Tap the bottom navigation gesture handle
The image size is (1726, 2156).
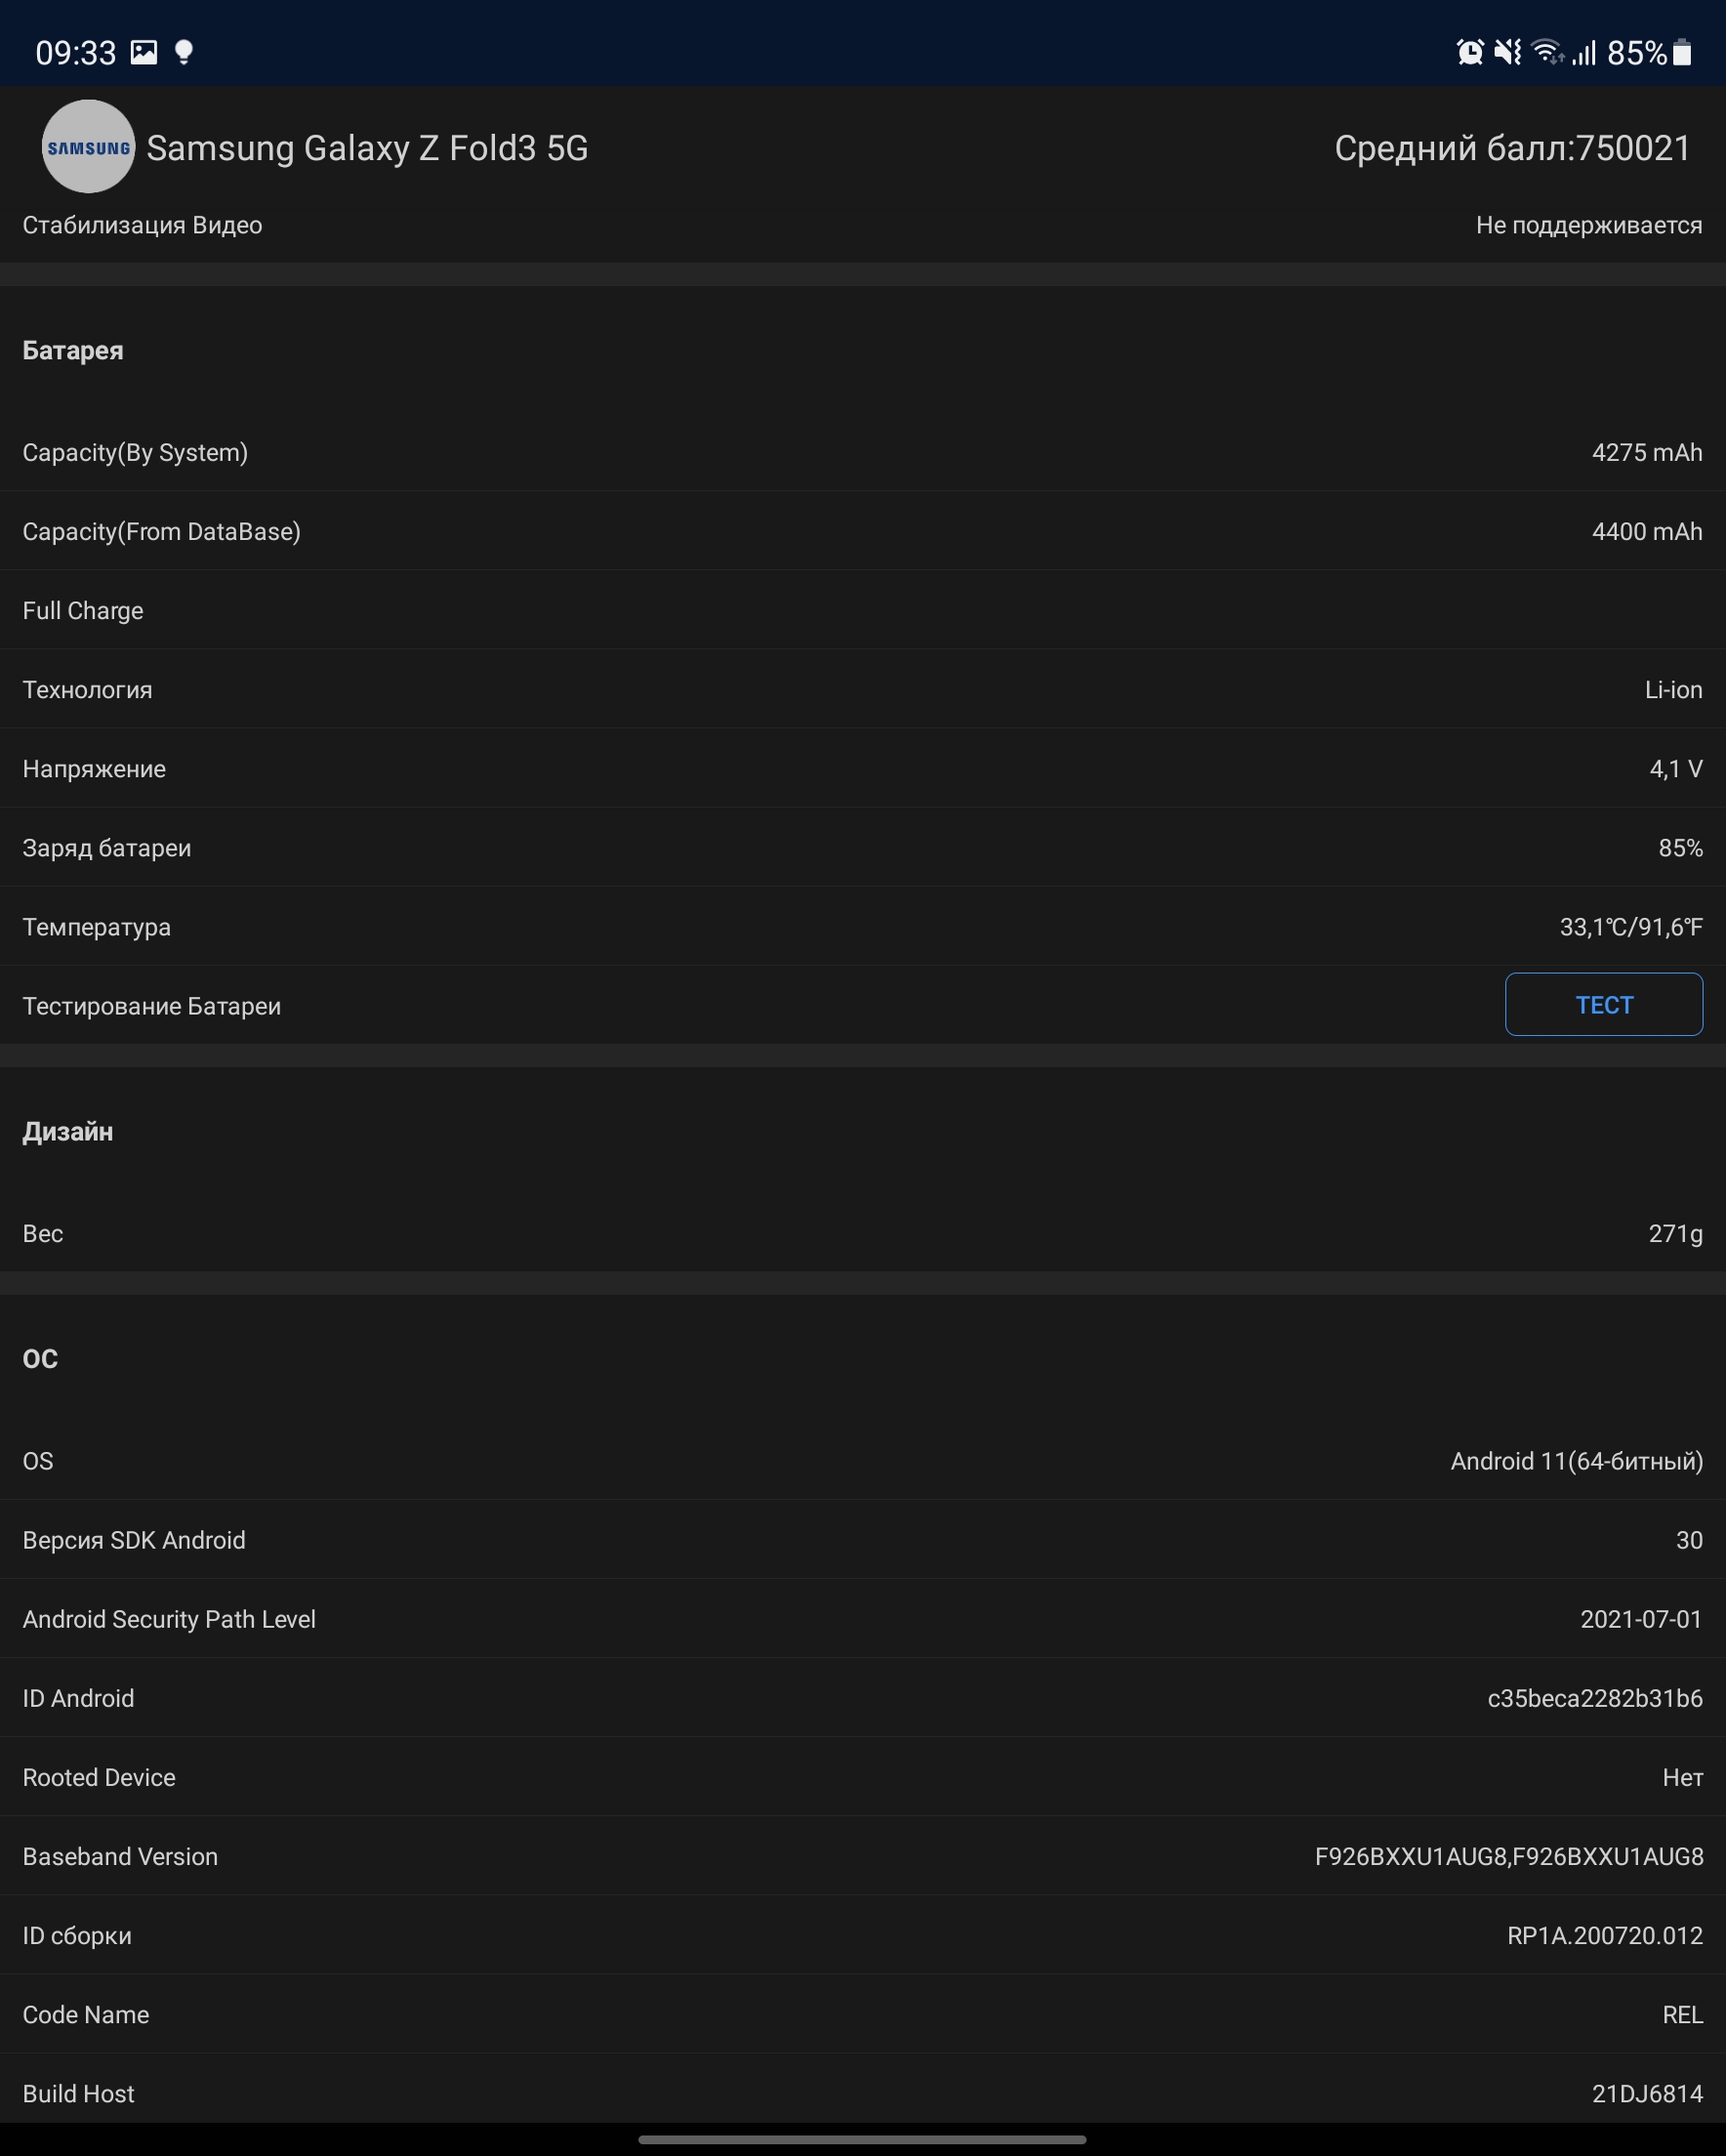862,2140
